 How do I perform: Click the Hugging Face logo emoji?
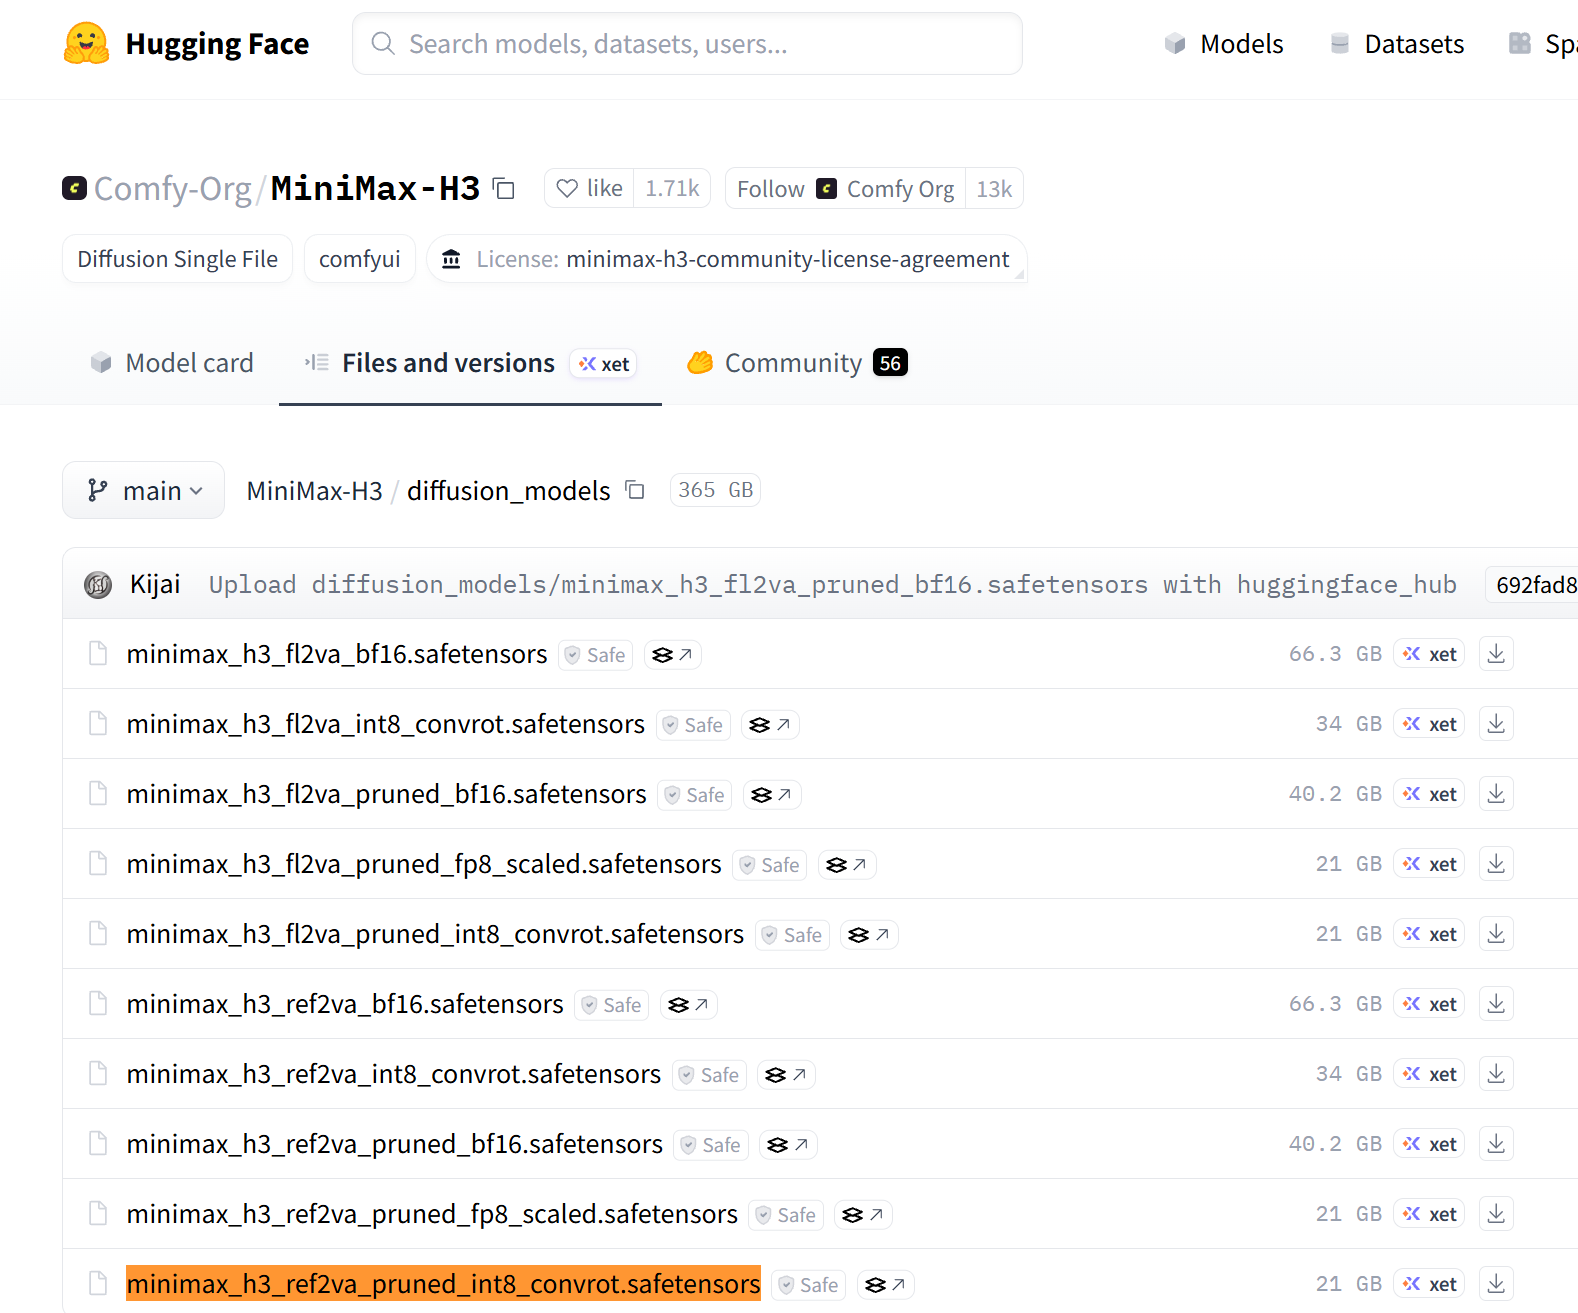click(86, 44)
